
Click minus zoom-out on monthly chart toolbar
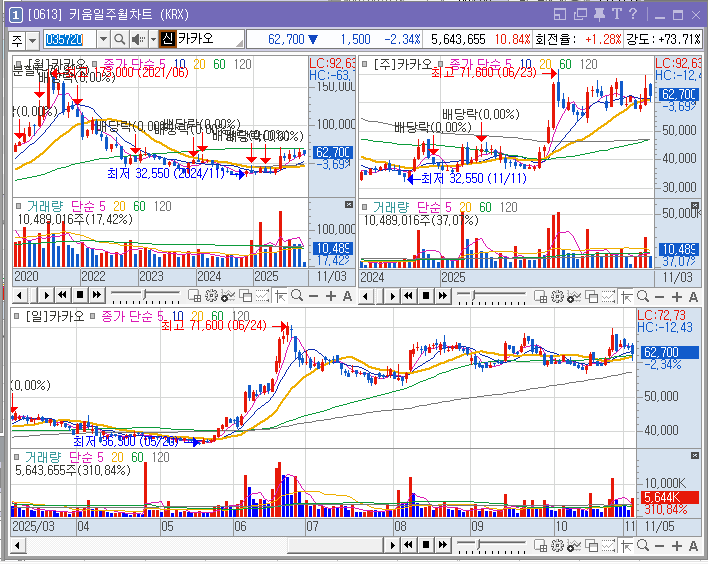313,296
